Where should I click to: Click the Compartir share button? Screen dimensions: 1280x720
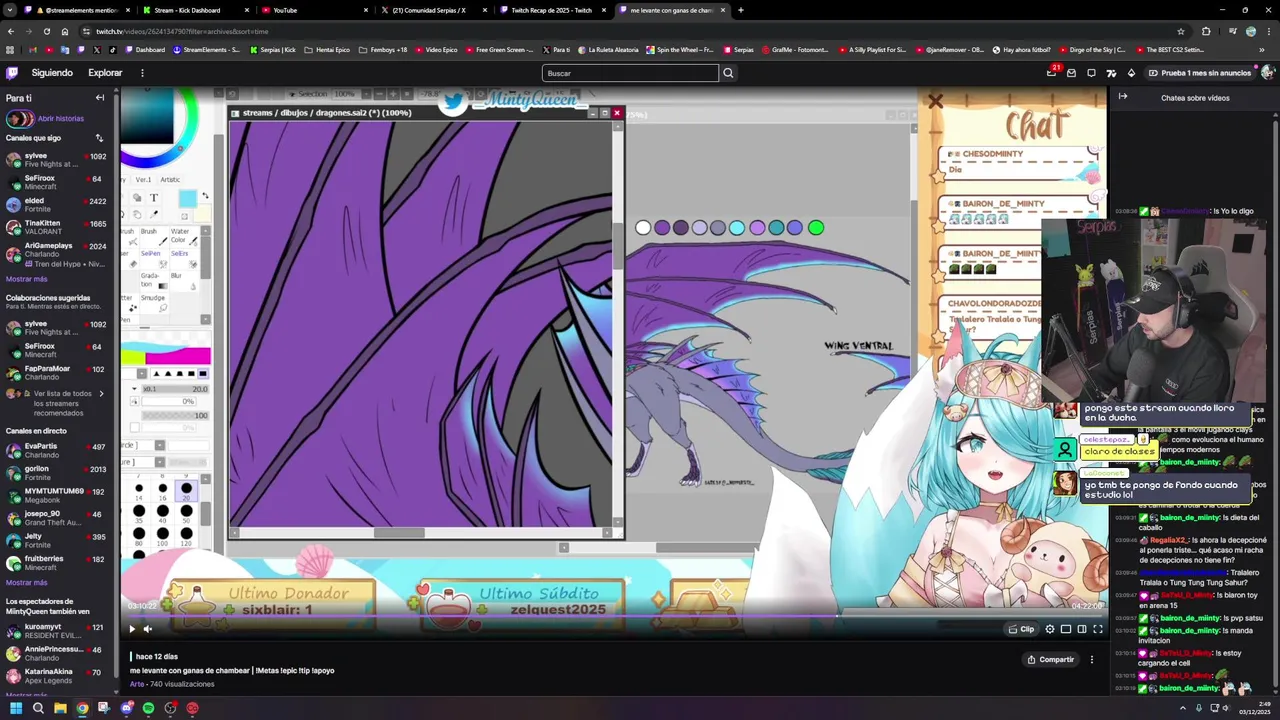(x=1051, y=660)
